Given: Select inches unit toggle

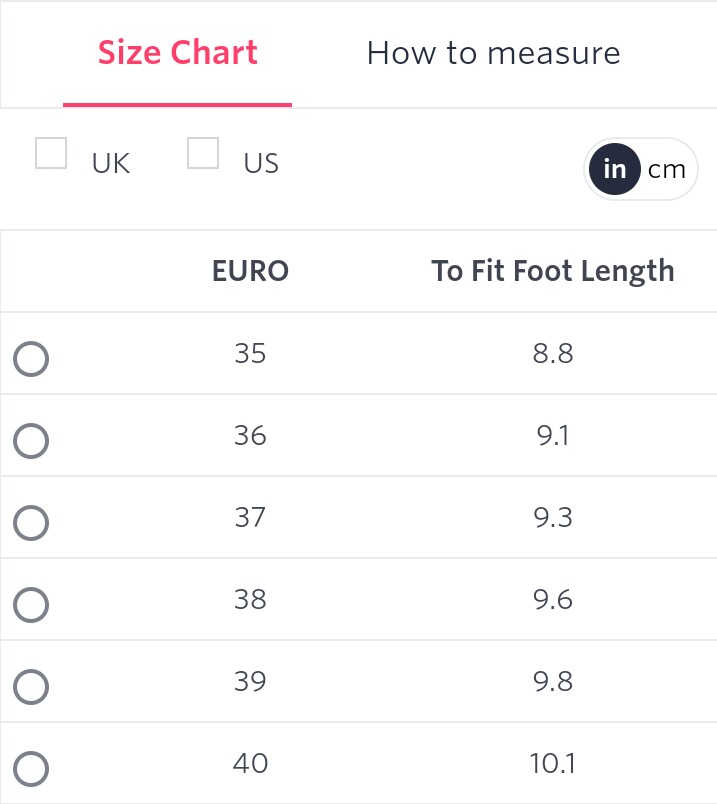Looking at the screenshot, I should tap(614, 169).
